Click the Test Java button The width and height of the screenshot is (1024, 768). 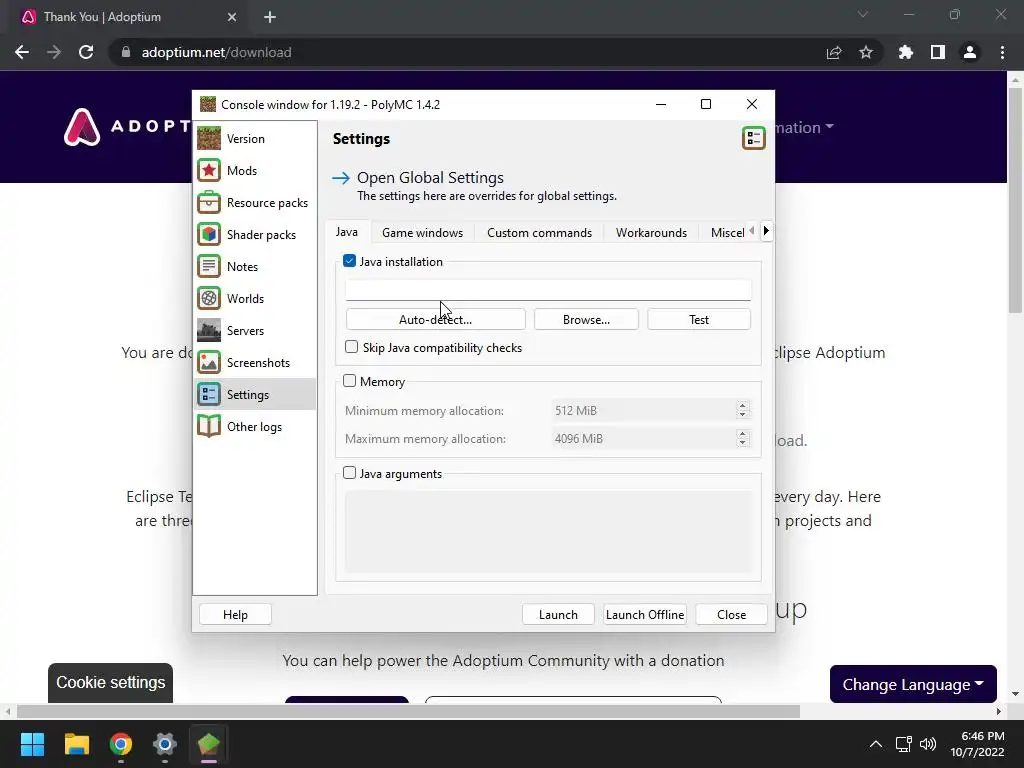click(699, 319)
